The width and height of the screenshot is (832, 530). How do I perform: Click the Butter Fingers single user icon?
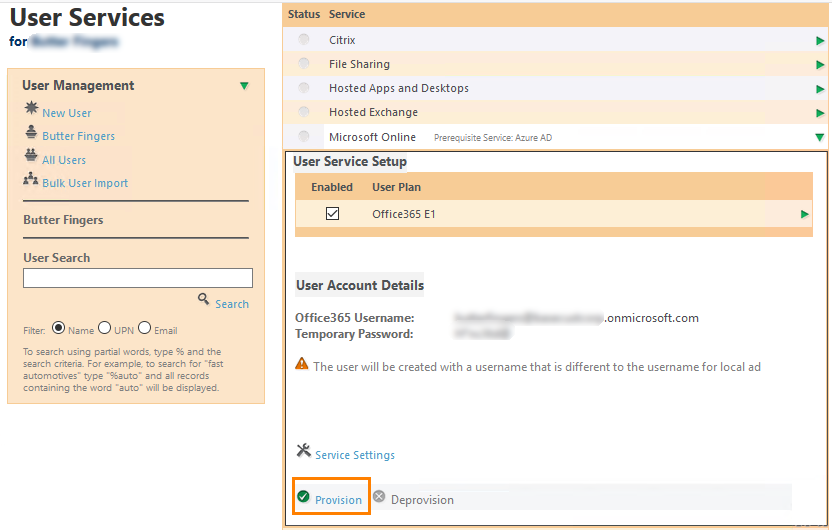tap(31, 132)
